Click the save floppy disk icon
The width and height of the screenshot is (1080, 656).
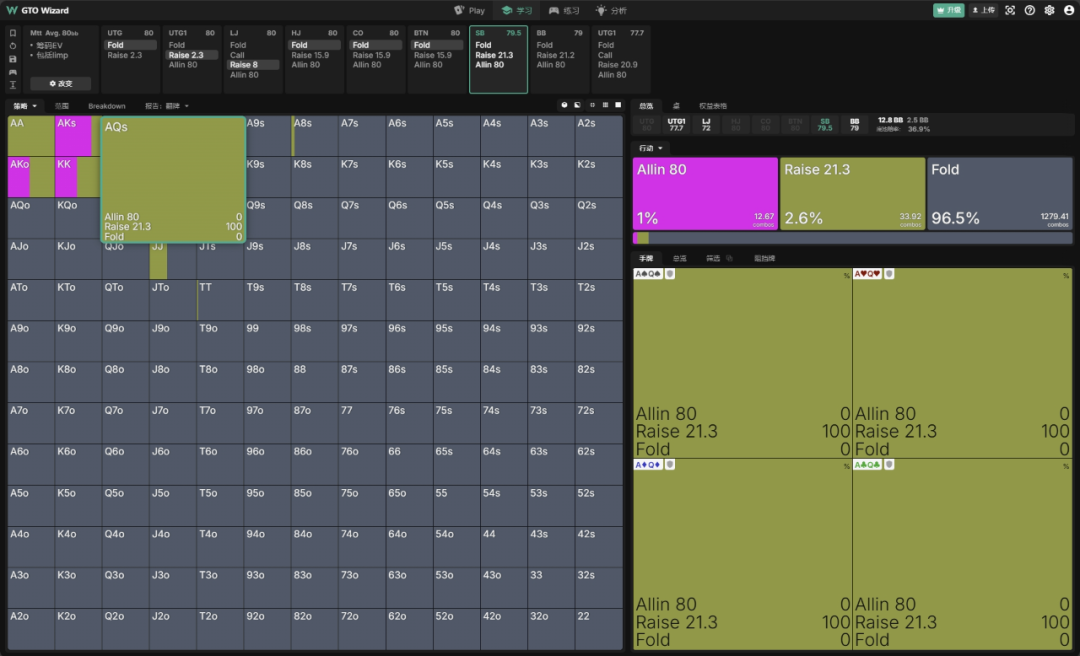tap(12, 59)
